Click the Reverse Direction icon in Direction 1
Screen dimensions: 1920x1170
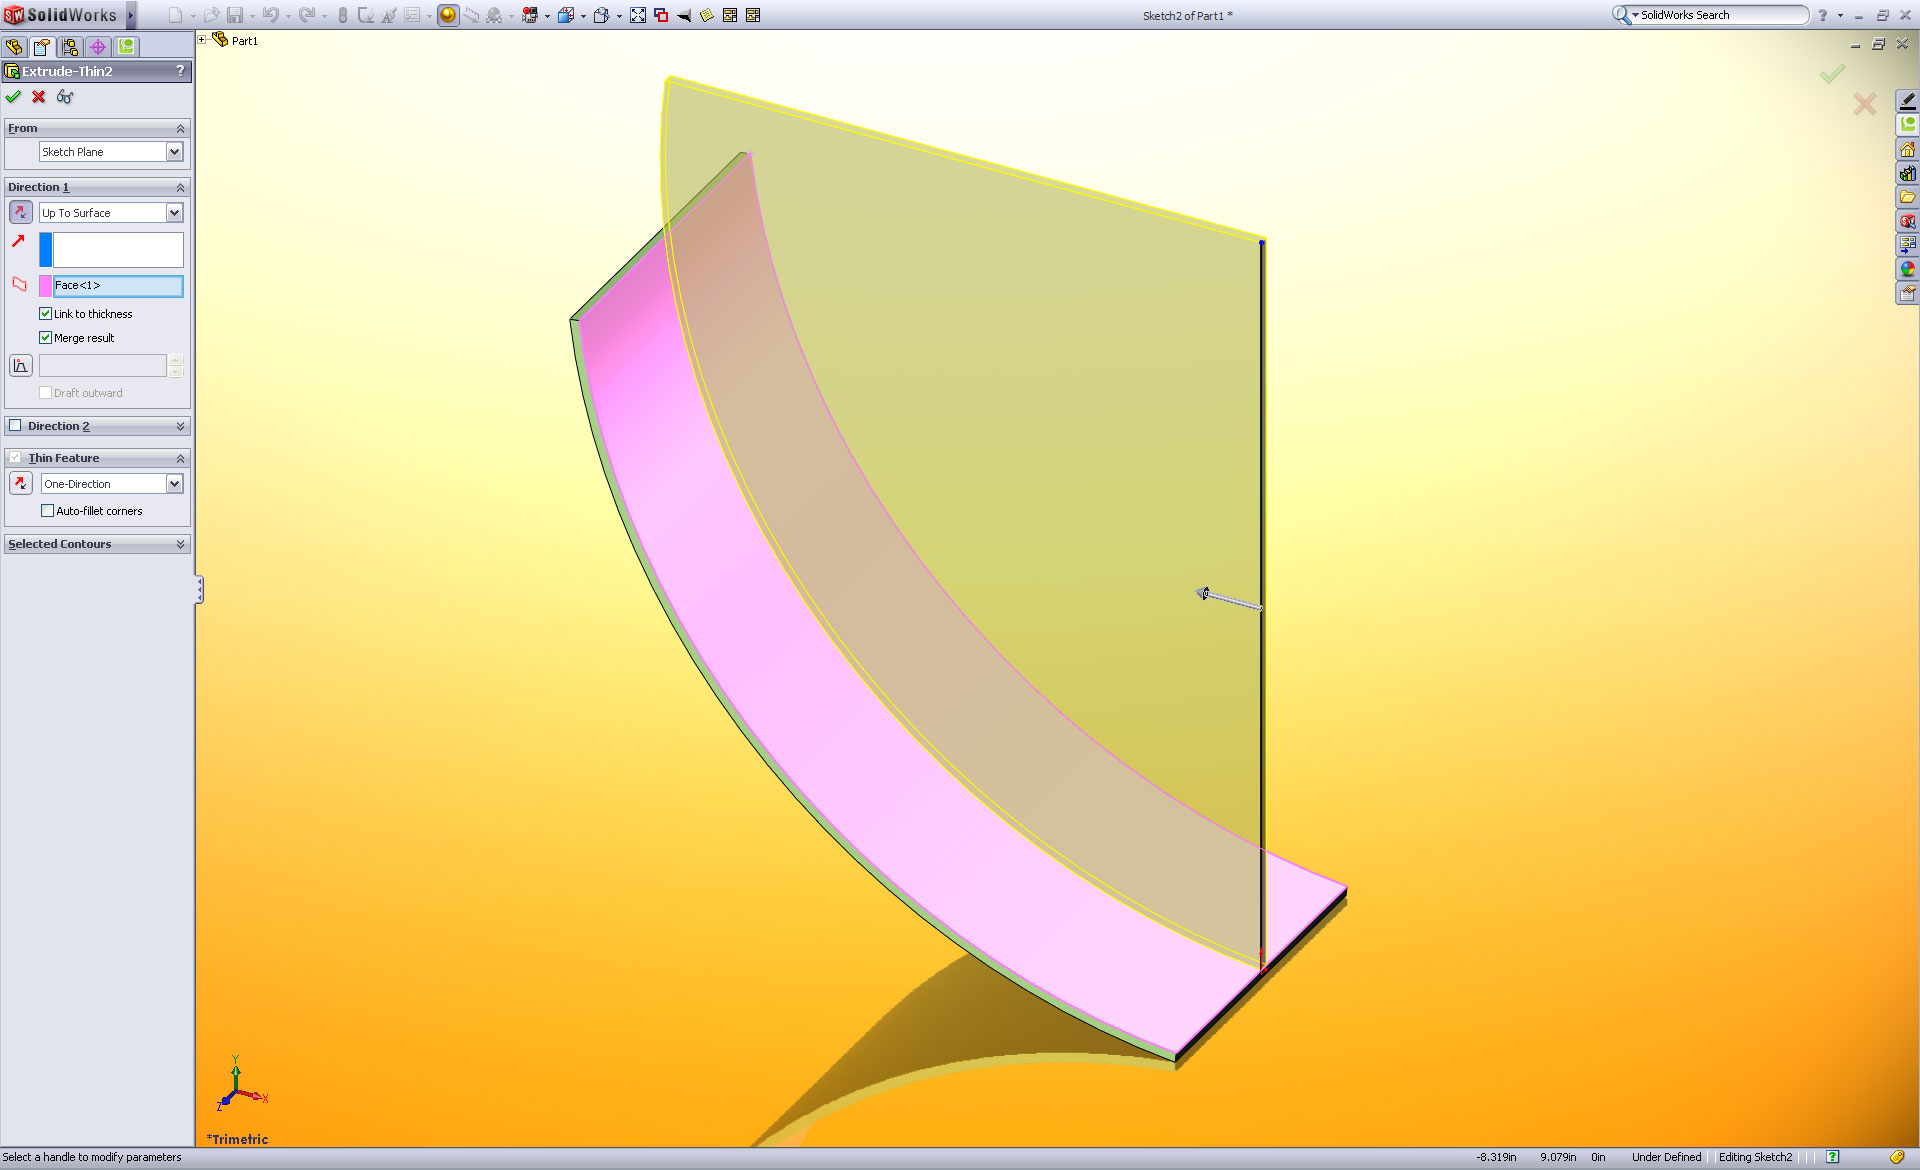(21, 212)
